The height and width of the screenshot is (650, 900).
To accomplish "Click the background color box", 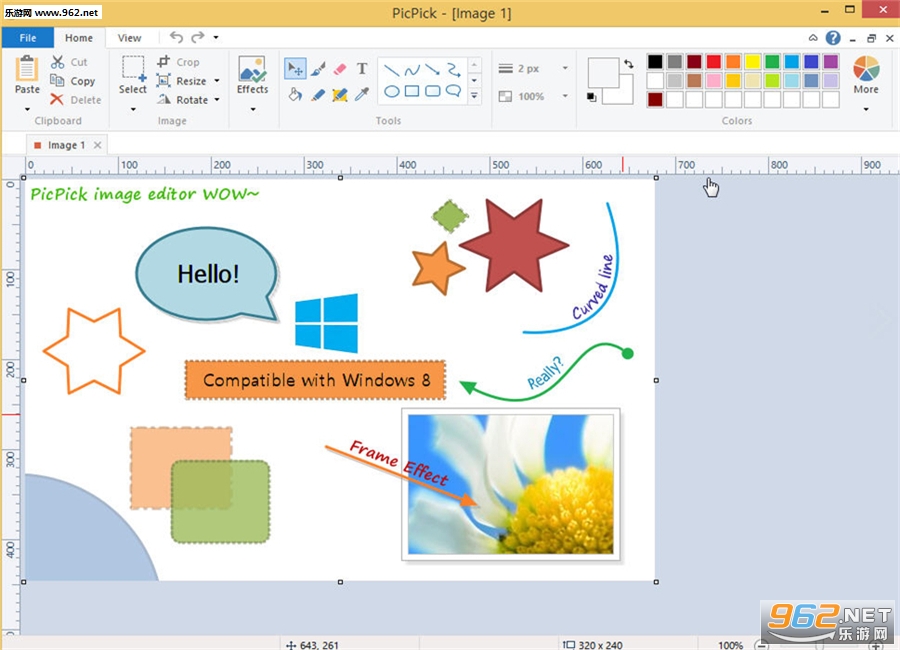I will click(x=624, y=95).
